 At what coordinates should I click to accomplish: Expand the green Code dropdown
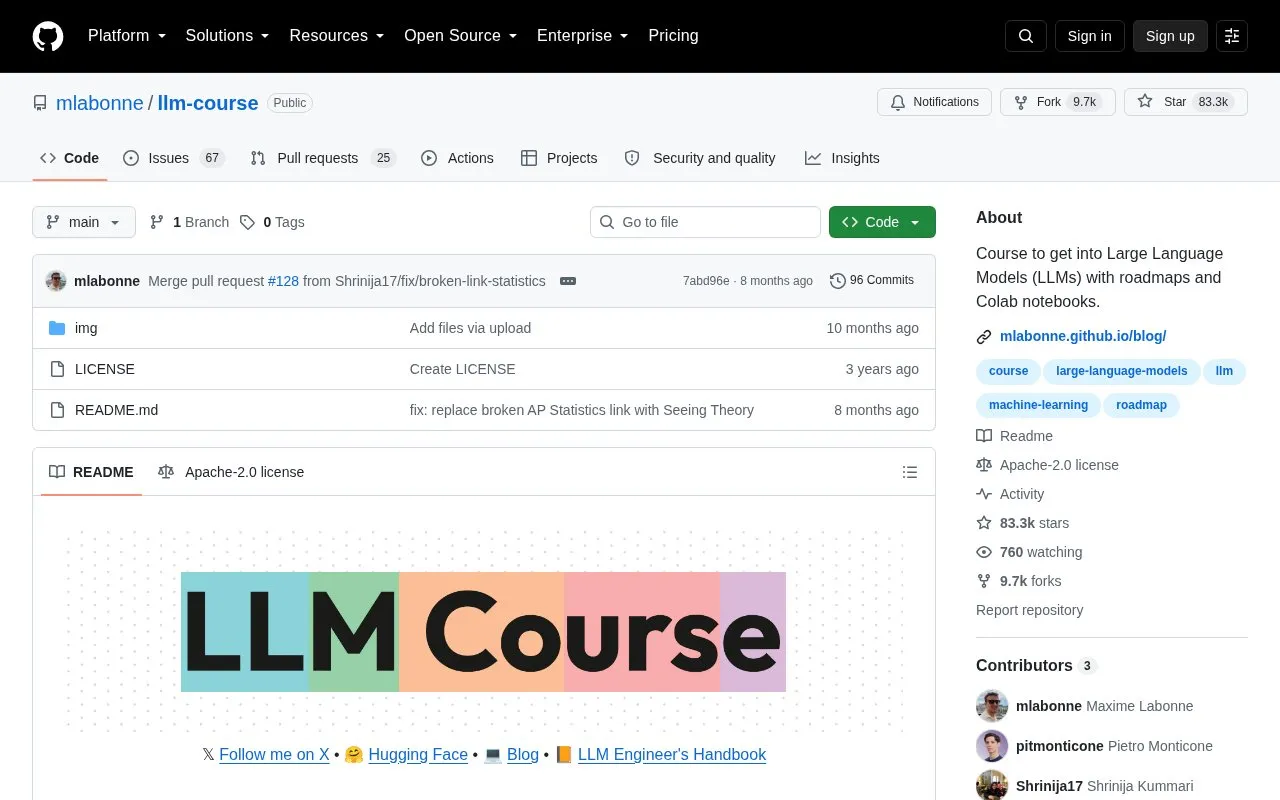tap(882, 222)
